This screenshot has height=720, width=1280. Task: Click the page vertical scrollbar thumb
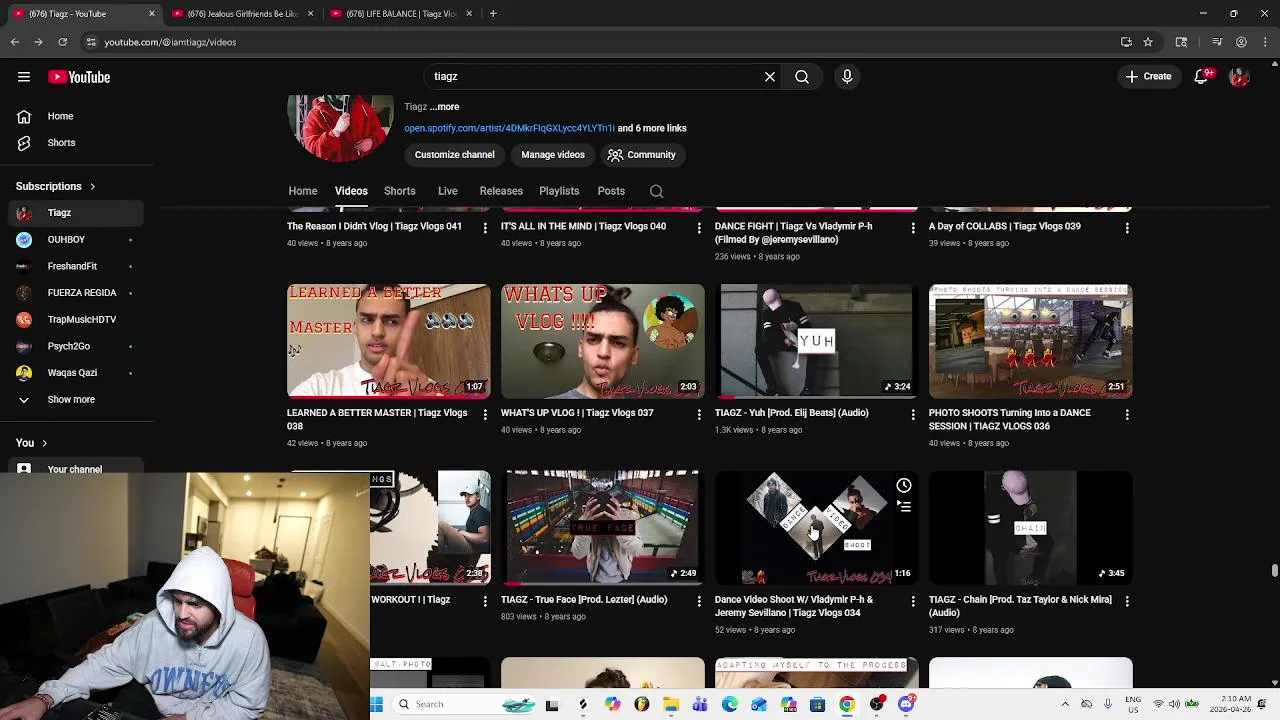(1274, 570)
